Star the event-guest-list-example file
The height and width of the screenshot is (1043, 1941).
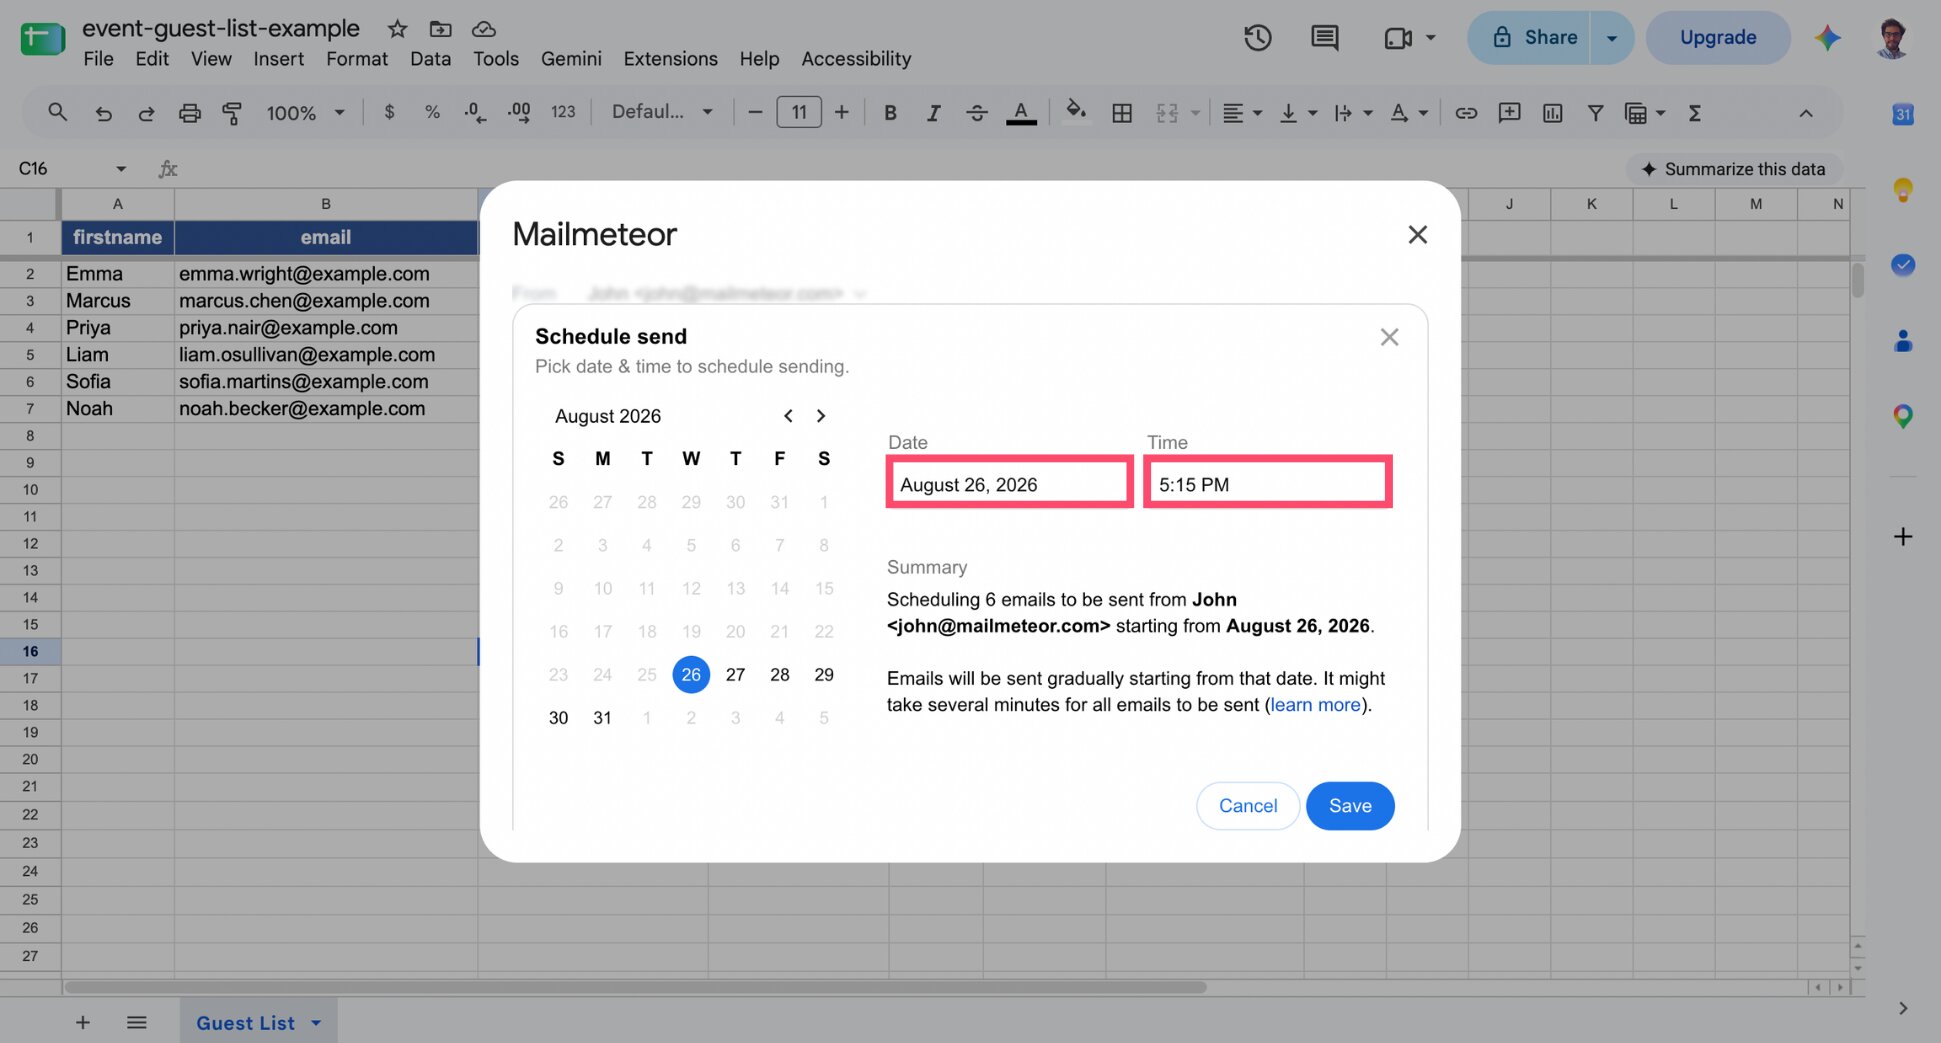397,29
